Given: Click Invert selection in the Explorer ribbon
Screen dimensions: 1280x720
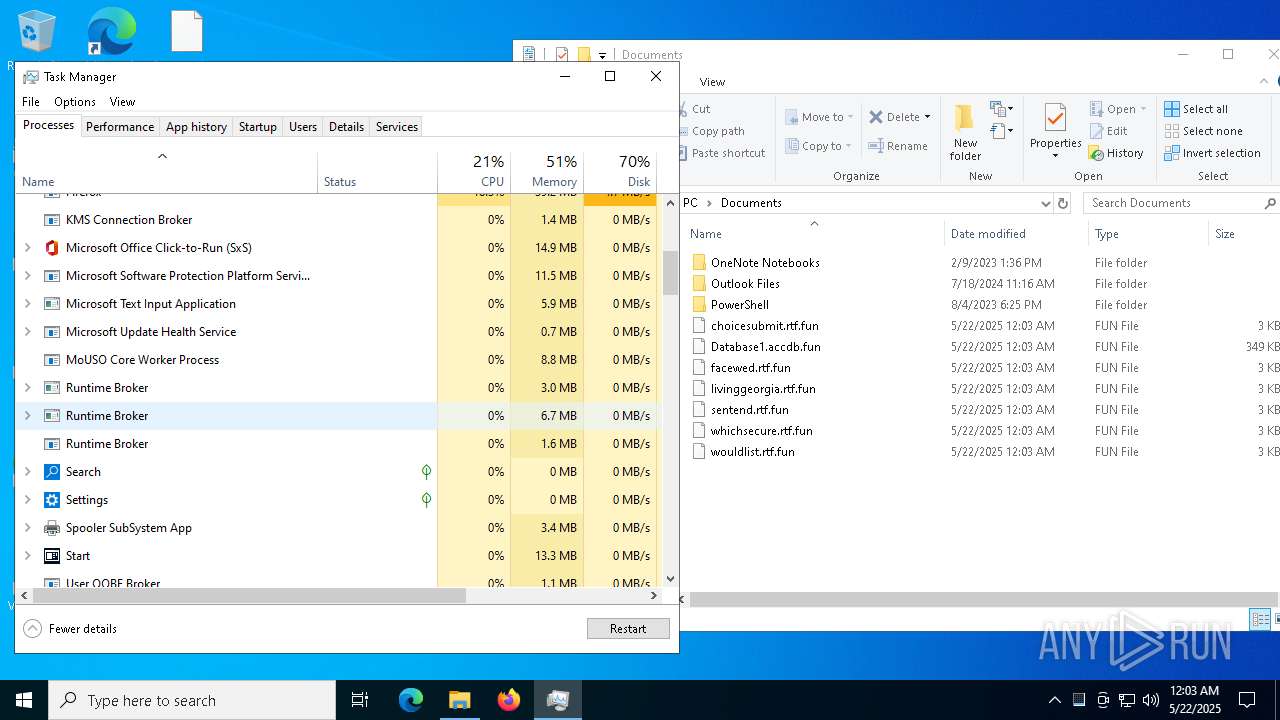Looking at the screenshot, I should pyautogui.click(x=1212, y=153).
